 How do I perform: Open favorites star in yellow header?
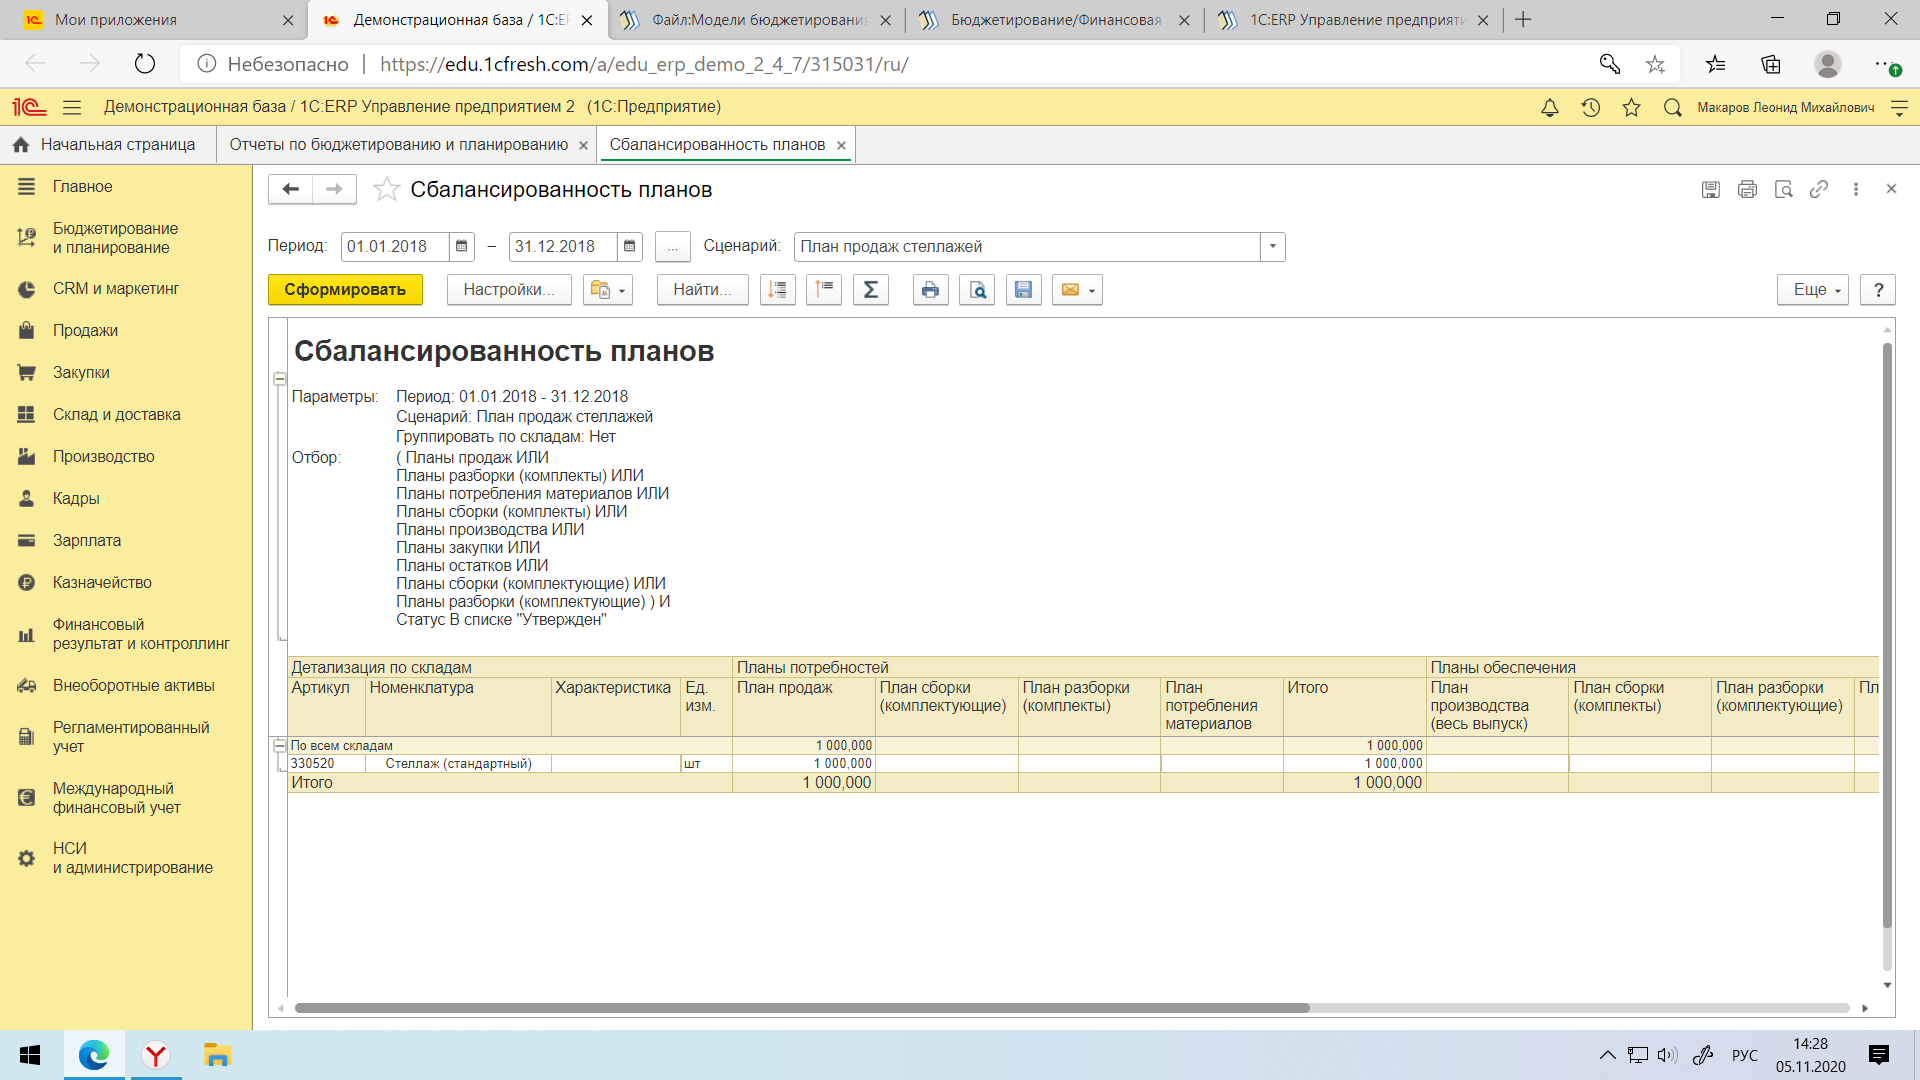[x=1631, y=107]
